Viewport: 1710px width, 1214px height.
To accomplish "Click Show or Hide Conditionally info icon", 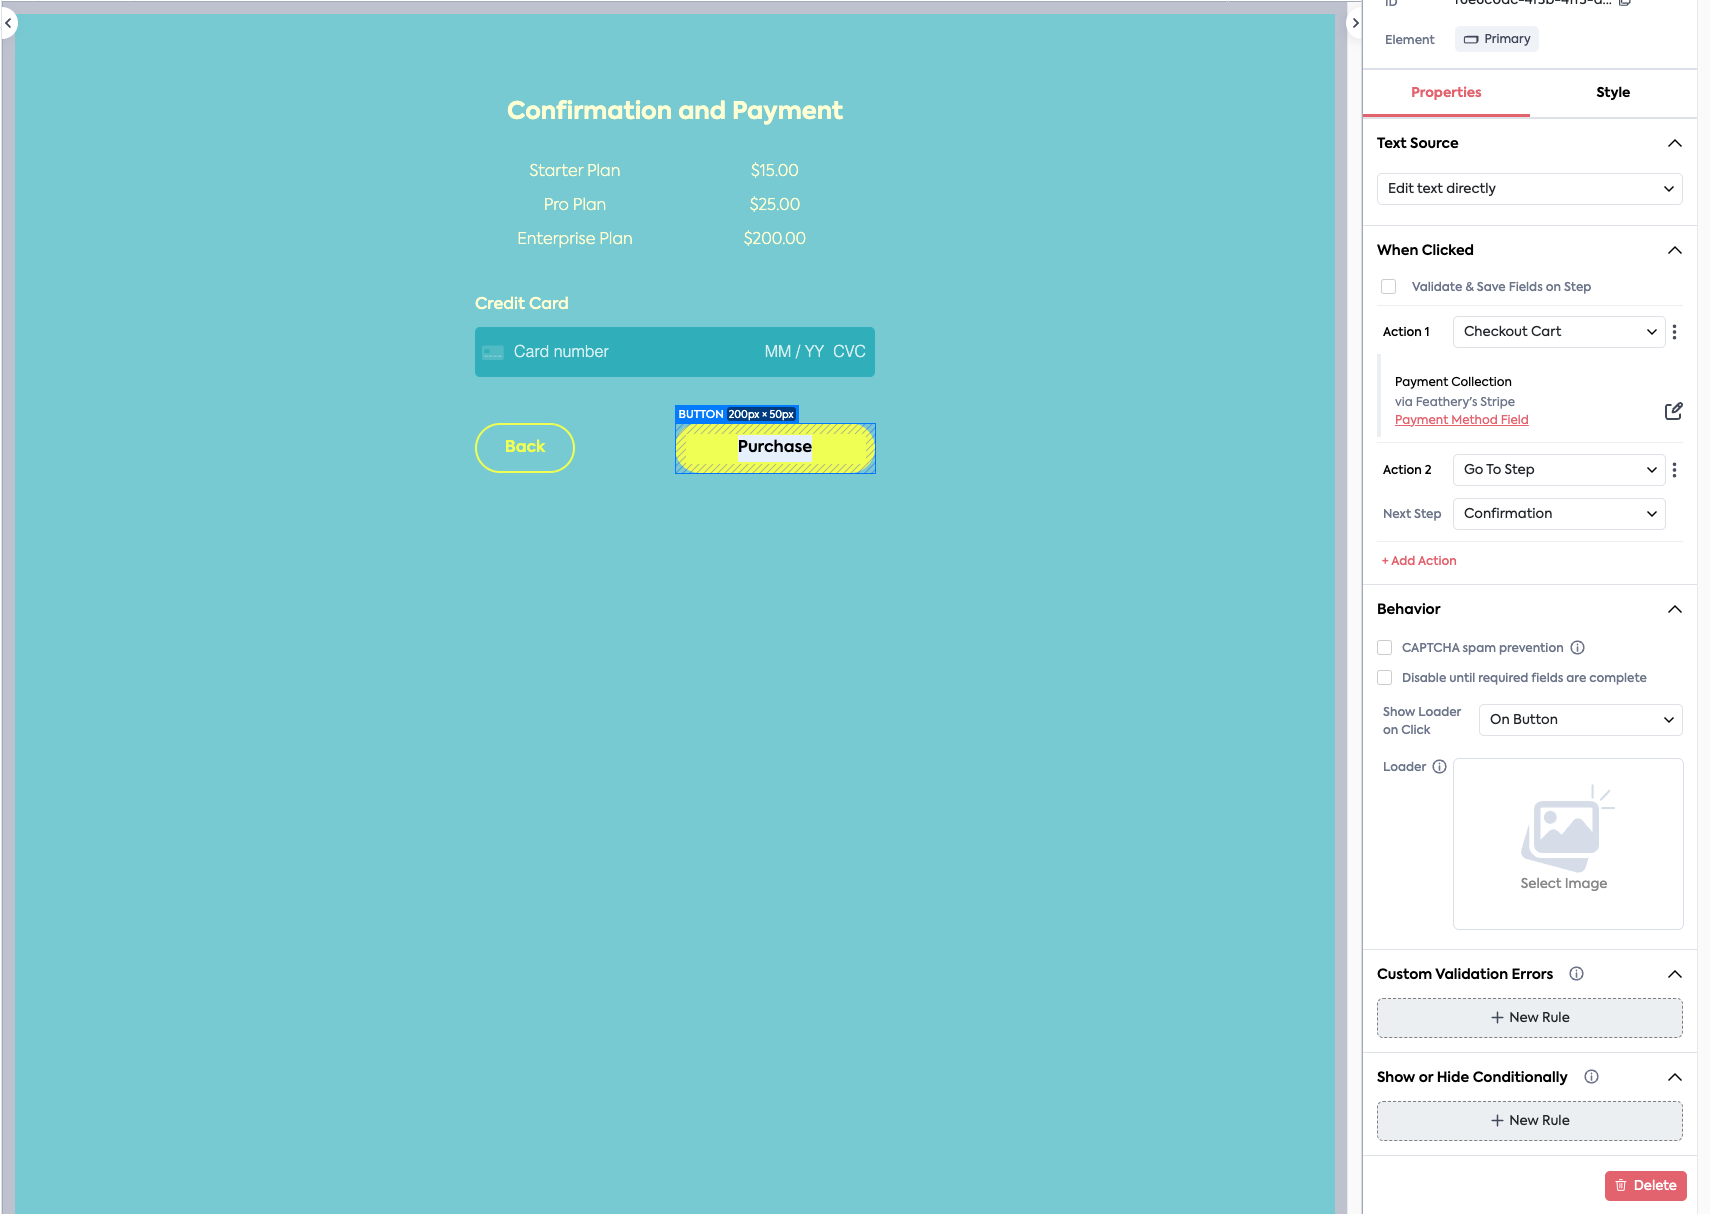I will click(x=1591, y=1077).
